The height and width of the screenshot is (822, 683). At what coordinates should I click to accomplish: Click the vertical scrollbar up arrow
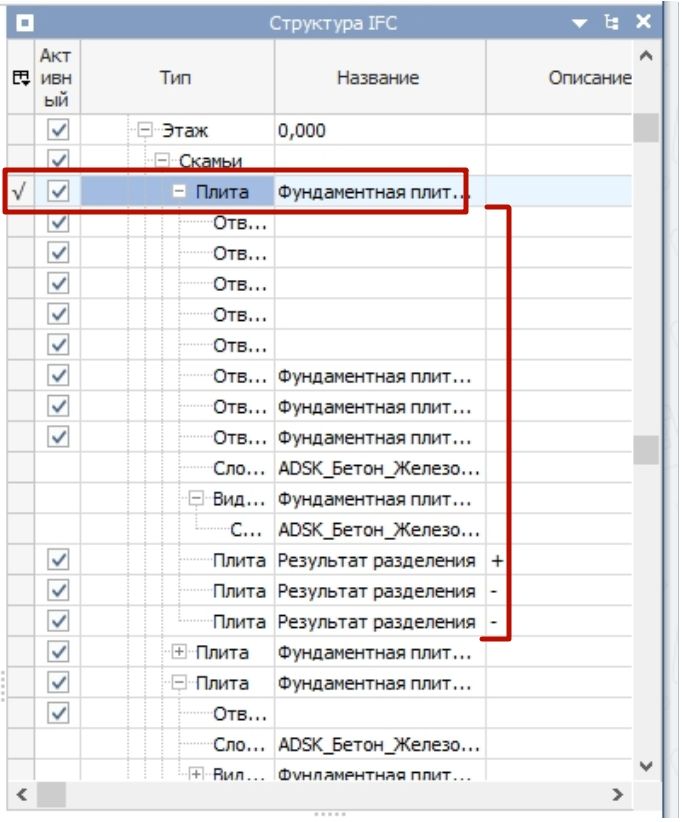point(646,56)
